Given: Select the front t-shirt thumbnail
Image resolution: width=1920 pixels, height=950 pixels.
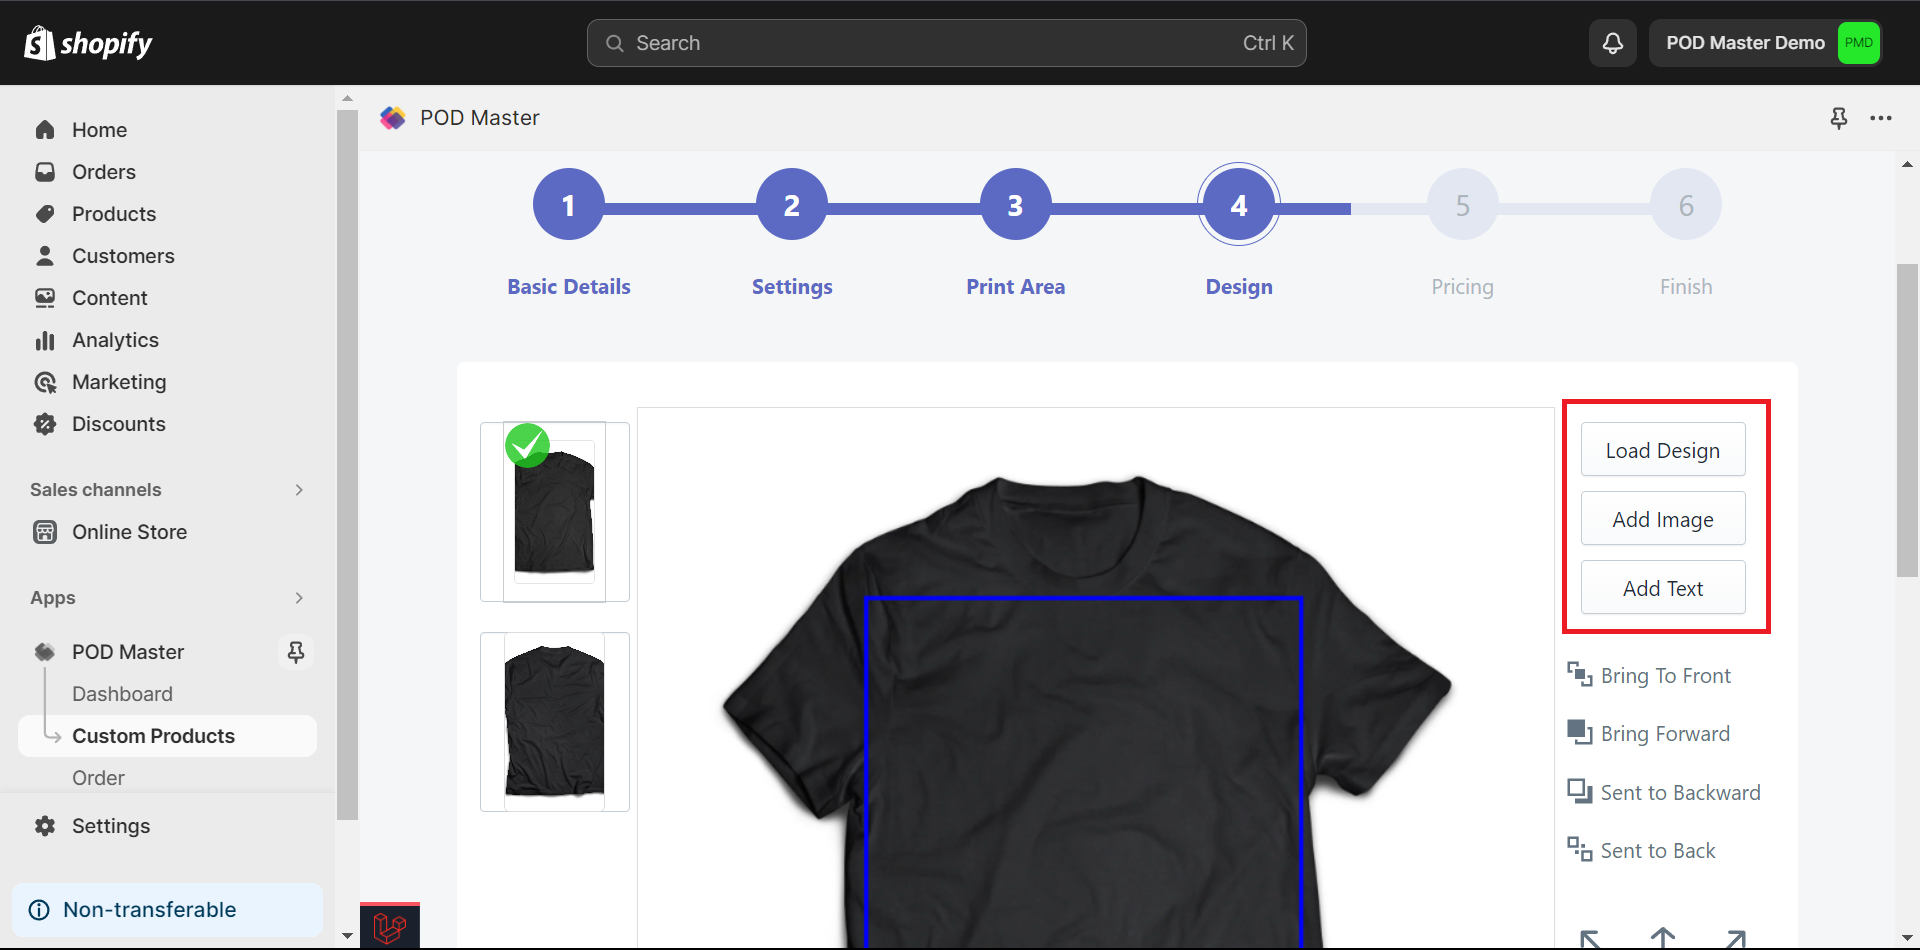Looking at the screenshot, I should tap(555, 512).
